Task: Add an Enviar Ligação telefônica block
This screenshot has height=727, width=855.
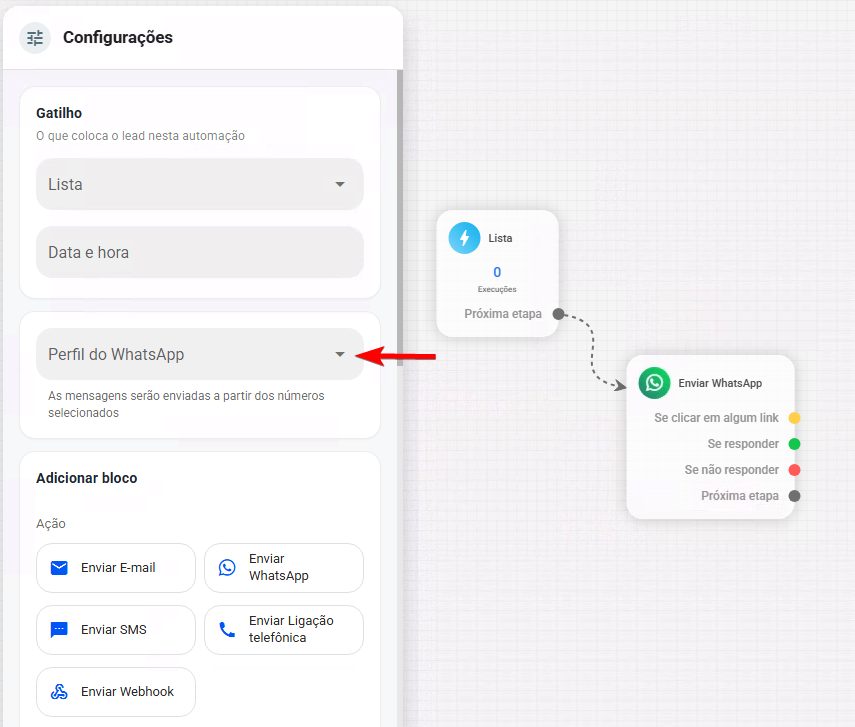Action: [x=284, y=630]
